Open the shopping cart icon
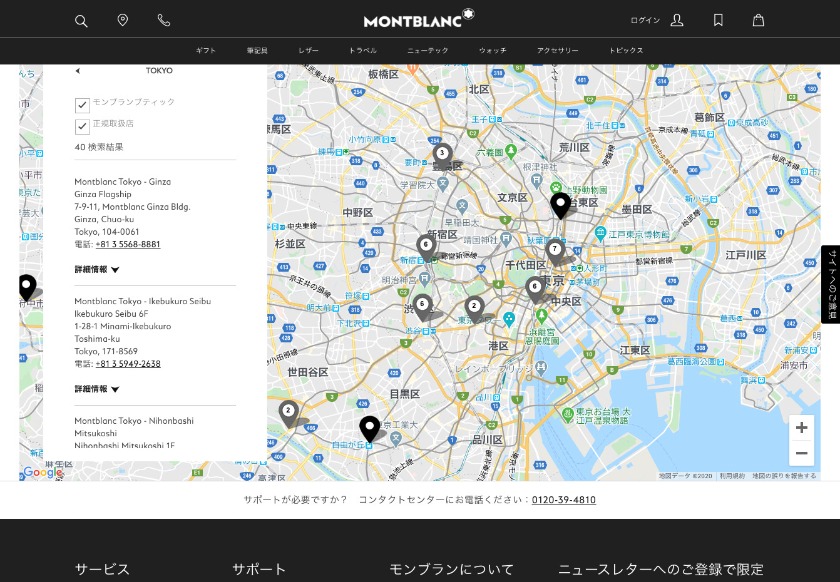This screenshot has height=582, width=840. [x=758, y=20]
